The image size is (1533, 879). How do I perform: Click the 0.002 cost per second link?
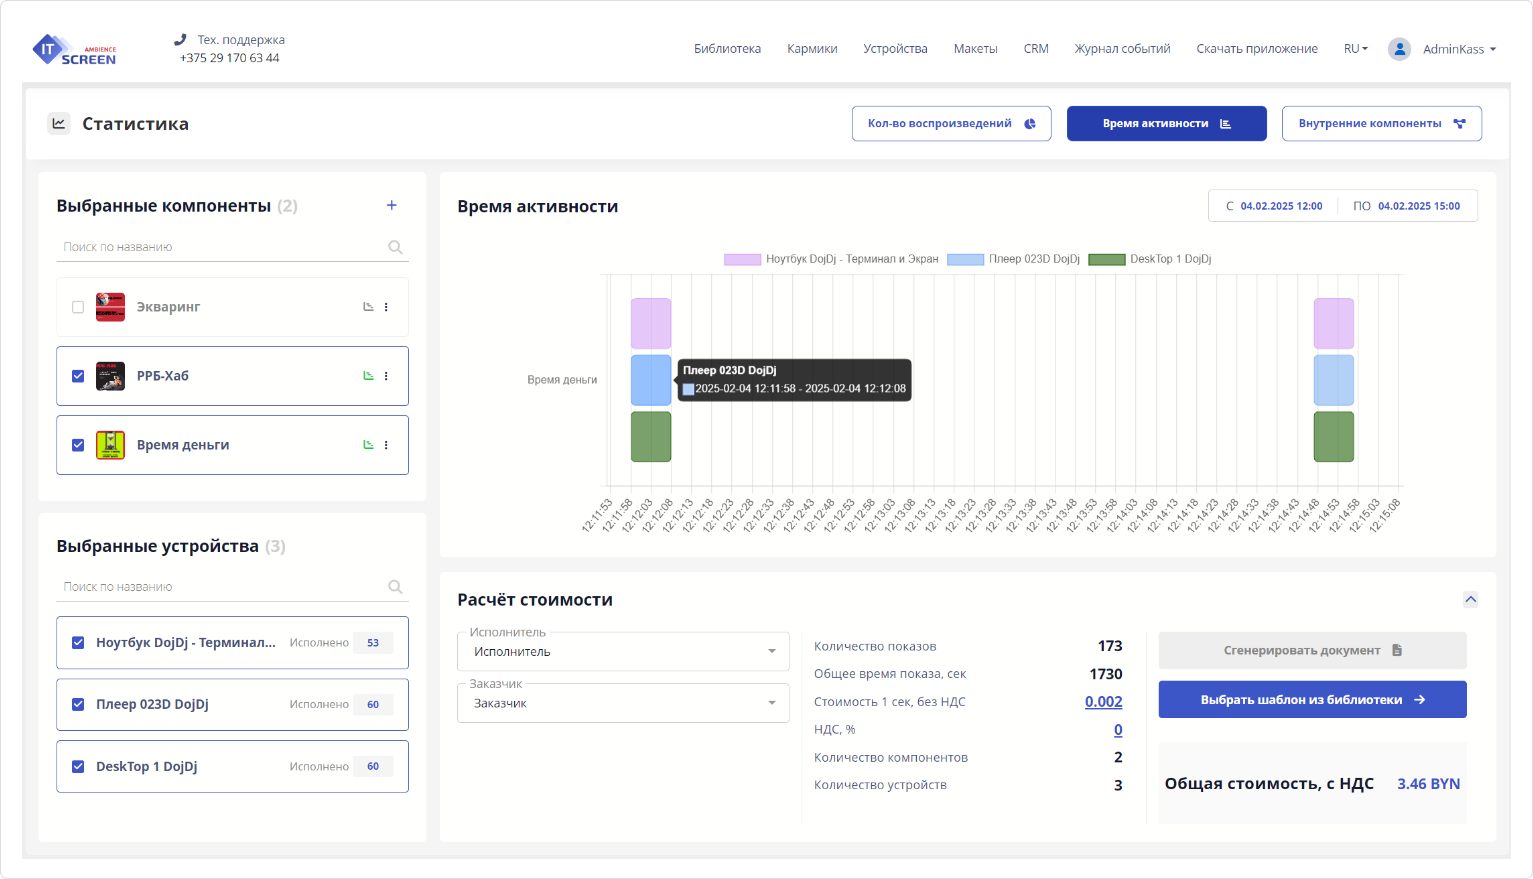coord(1103,702)
